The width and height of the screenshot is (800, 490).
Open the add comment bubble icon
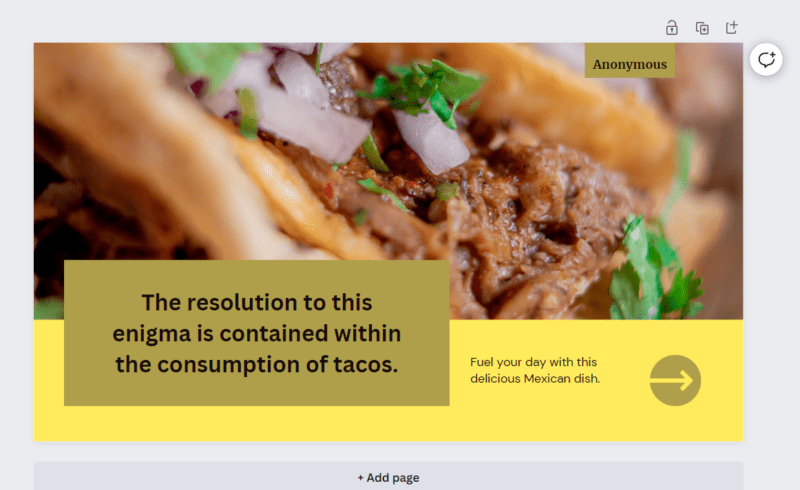click(x=766, y=60)
